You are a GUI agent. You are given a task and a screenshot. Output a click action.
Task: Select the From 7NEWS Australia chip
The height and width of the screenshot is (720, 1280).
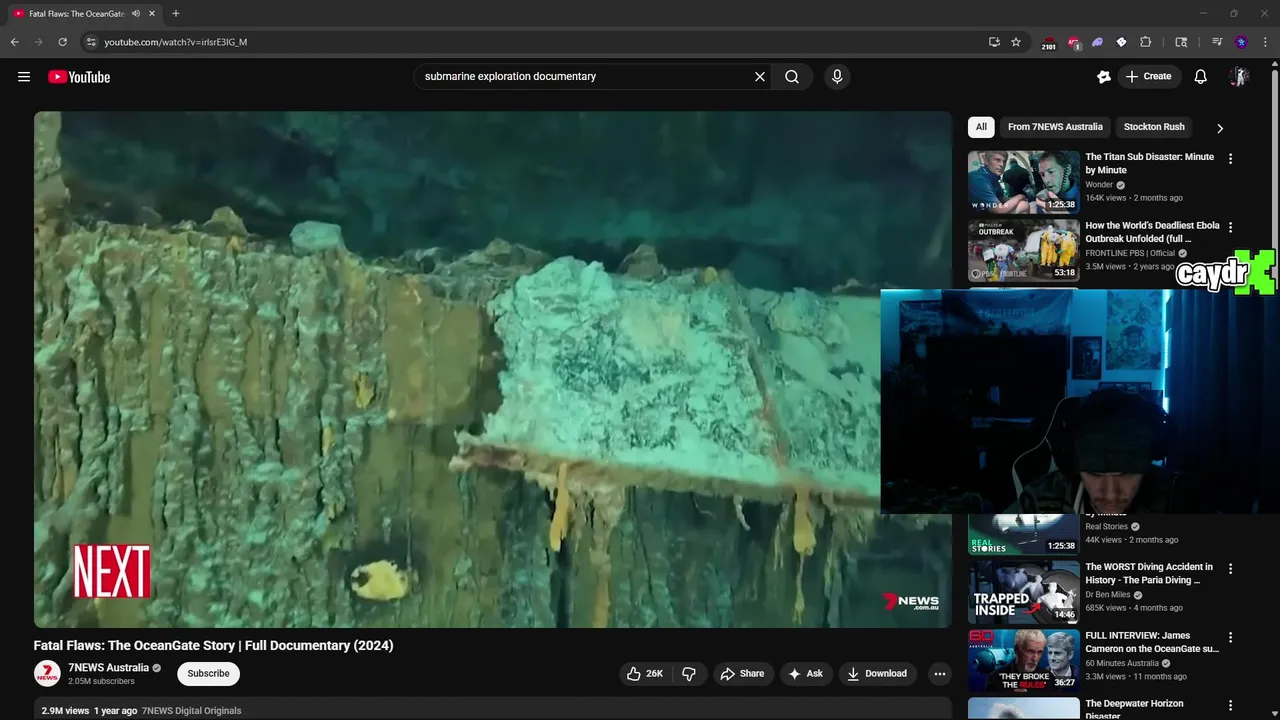(x=1055, y=127)
